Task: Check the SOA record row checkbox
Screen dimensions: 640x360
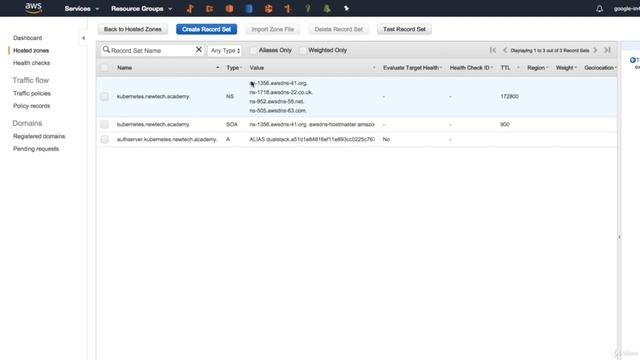Action: [104, 124]
